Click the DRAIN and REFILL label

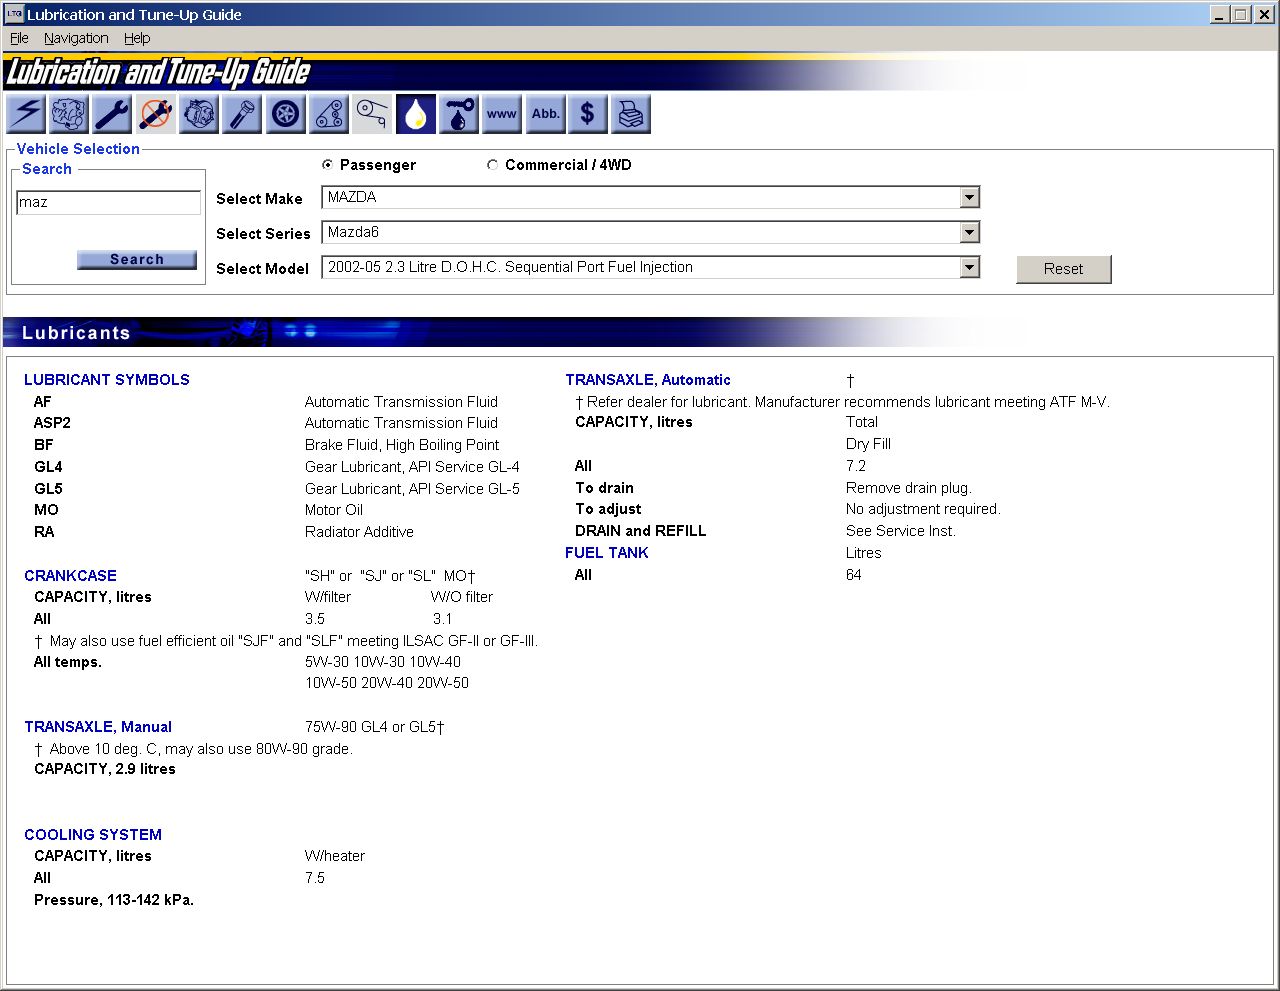click(641, 531)
